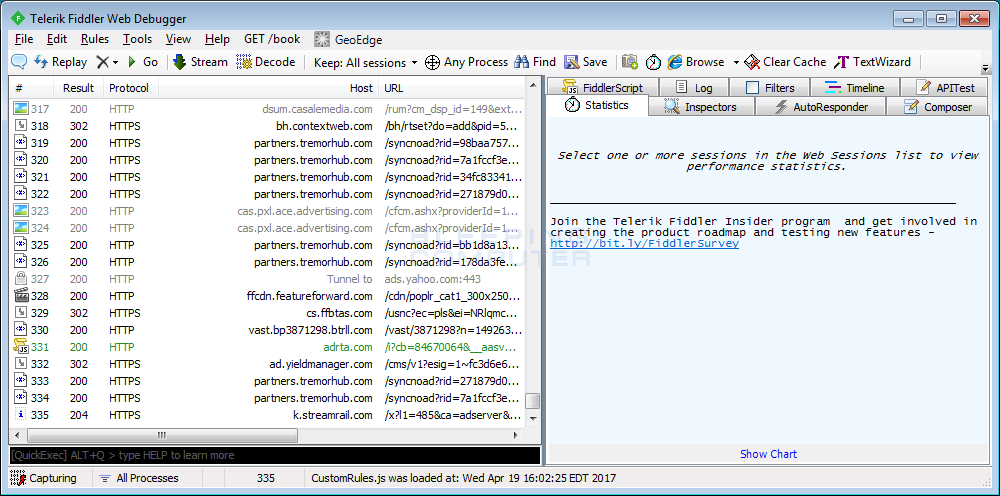Click the camera screenshot toolbar icon

[x=630, y=62]
